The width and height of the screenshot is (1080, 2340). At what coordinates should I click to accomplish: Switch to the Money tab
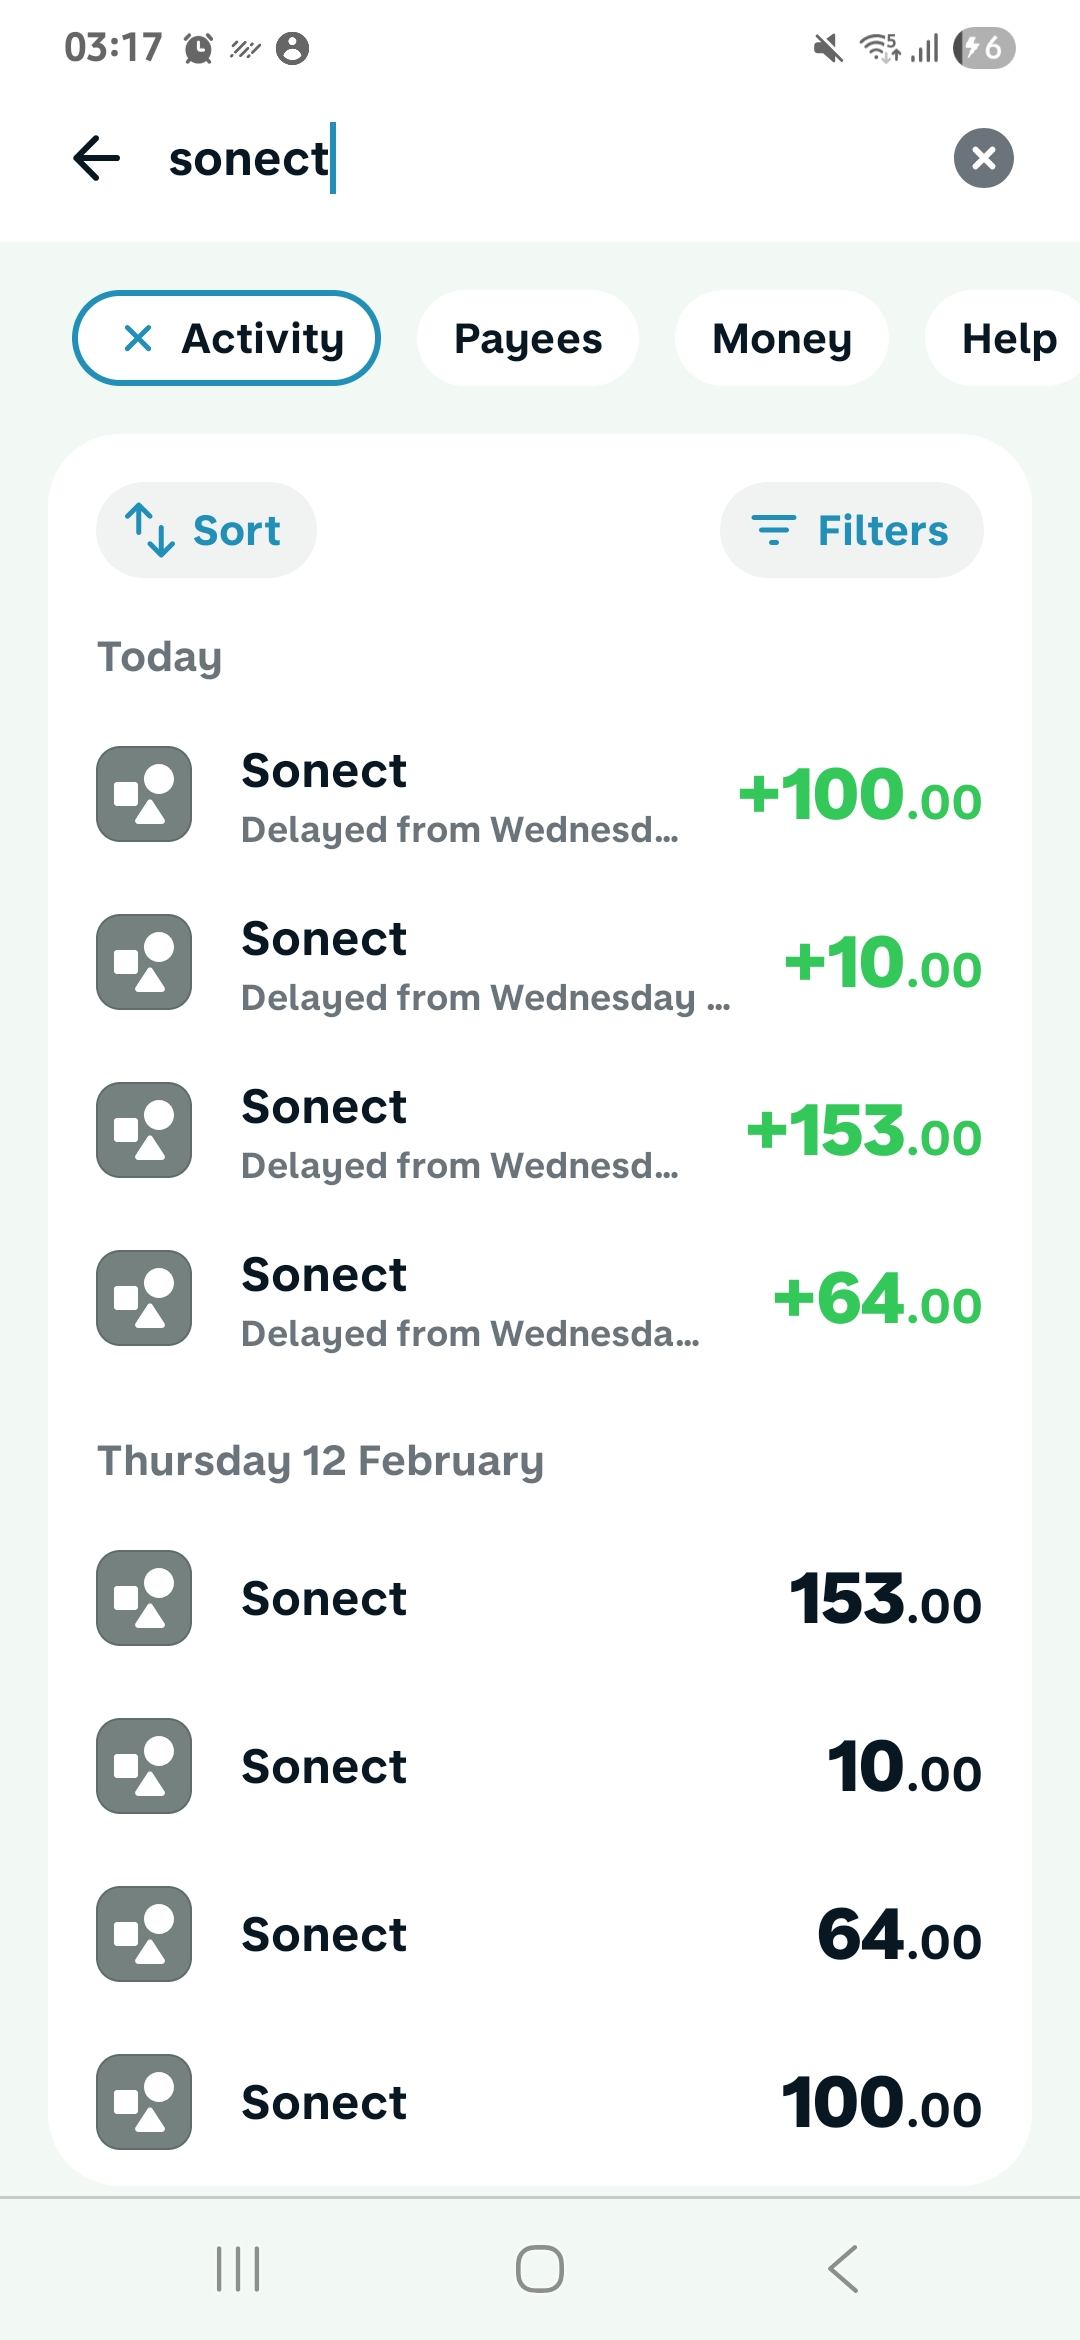(781, 338)
